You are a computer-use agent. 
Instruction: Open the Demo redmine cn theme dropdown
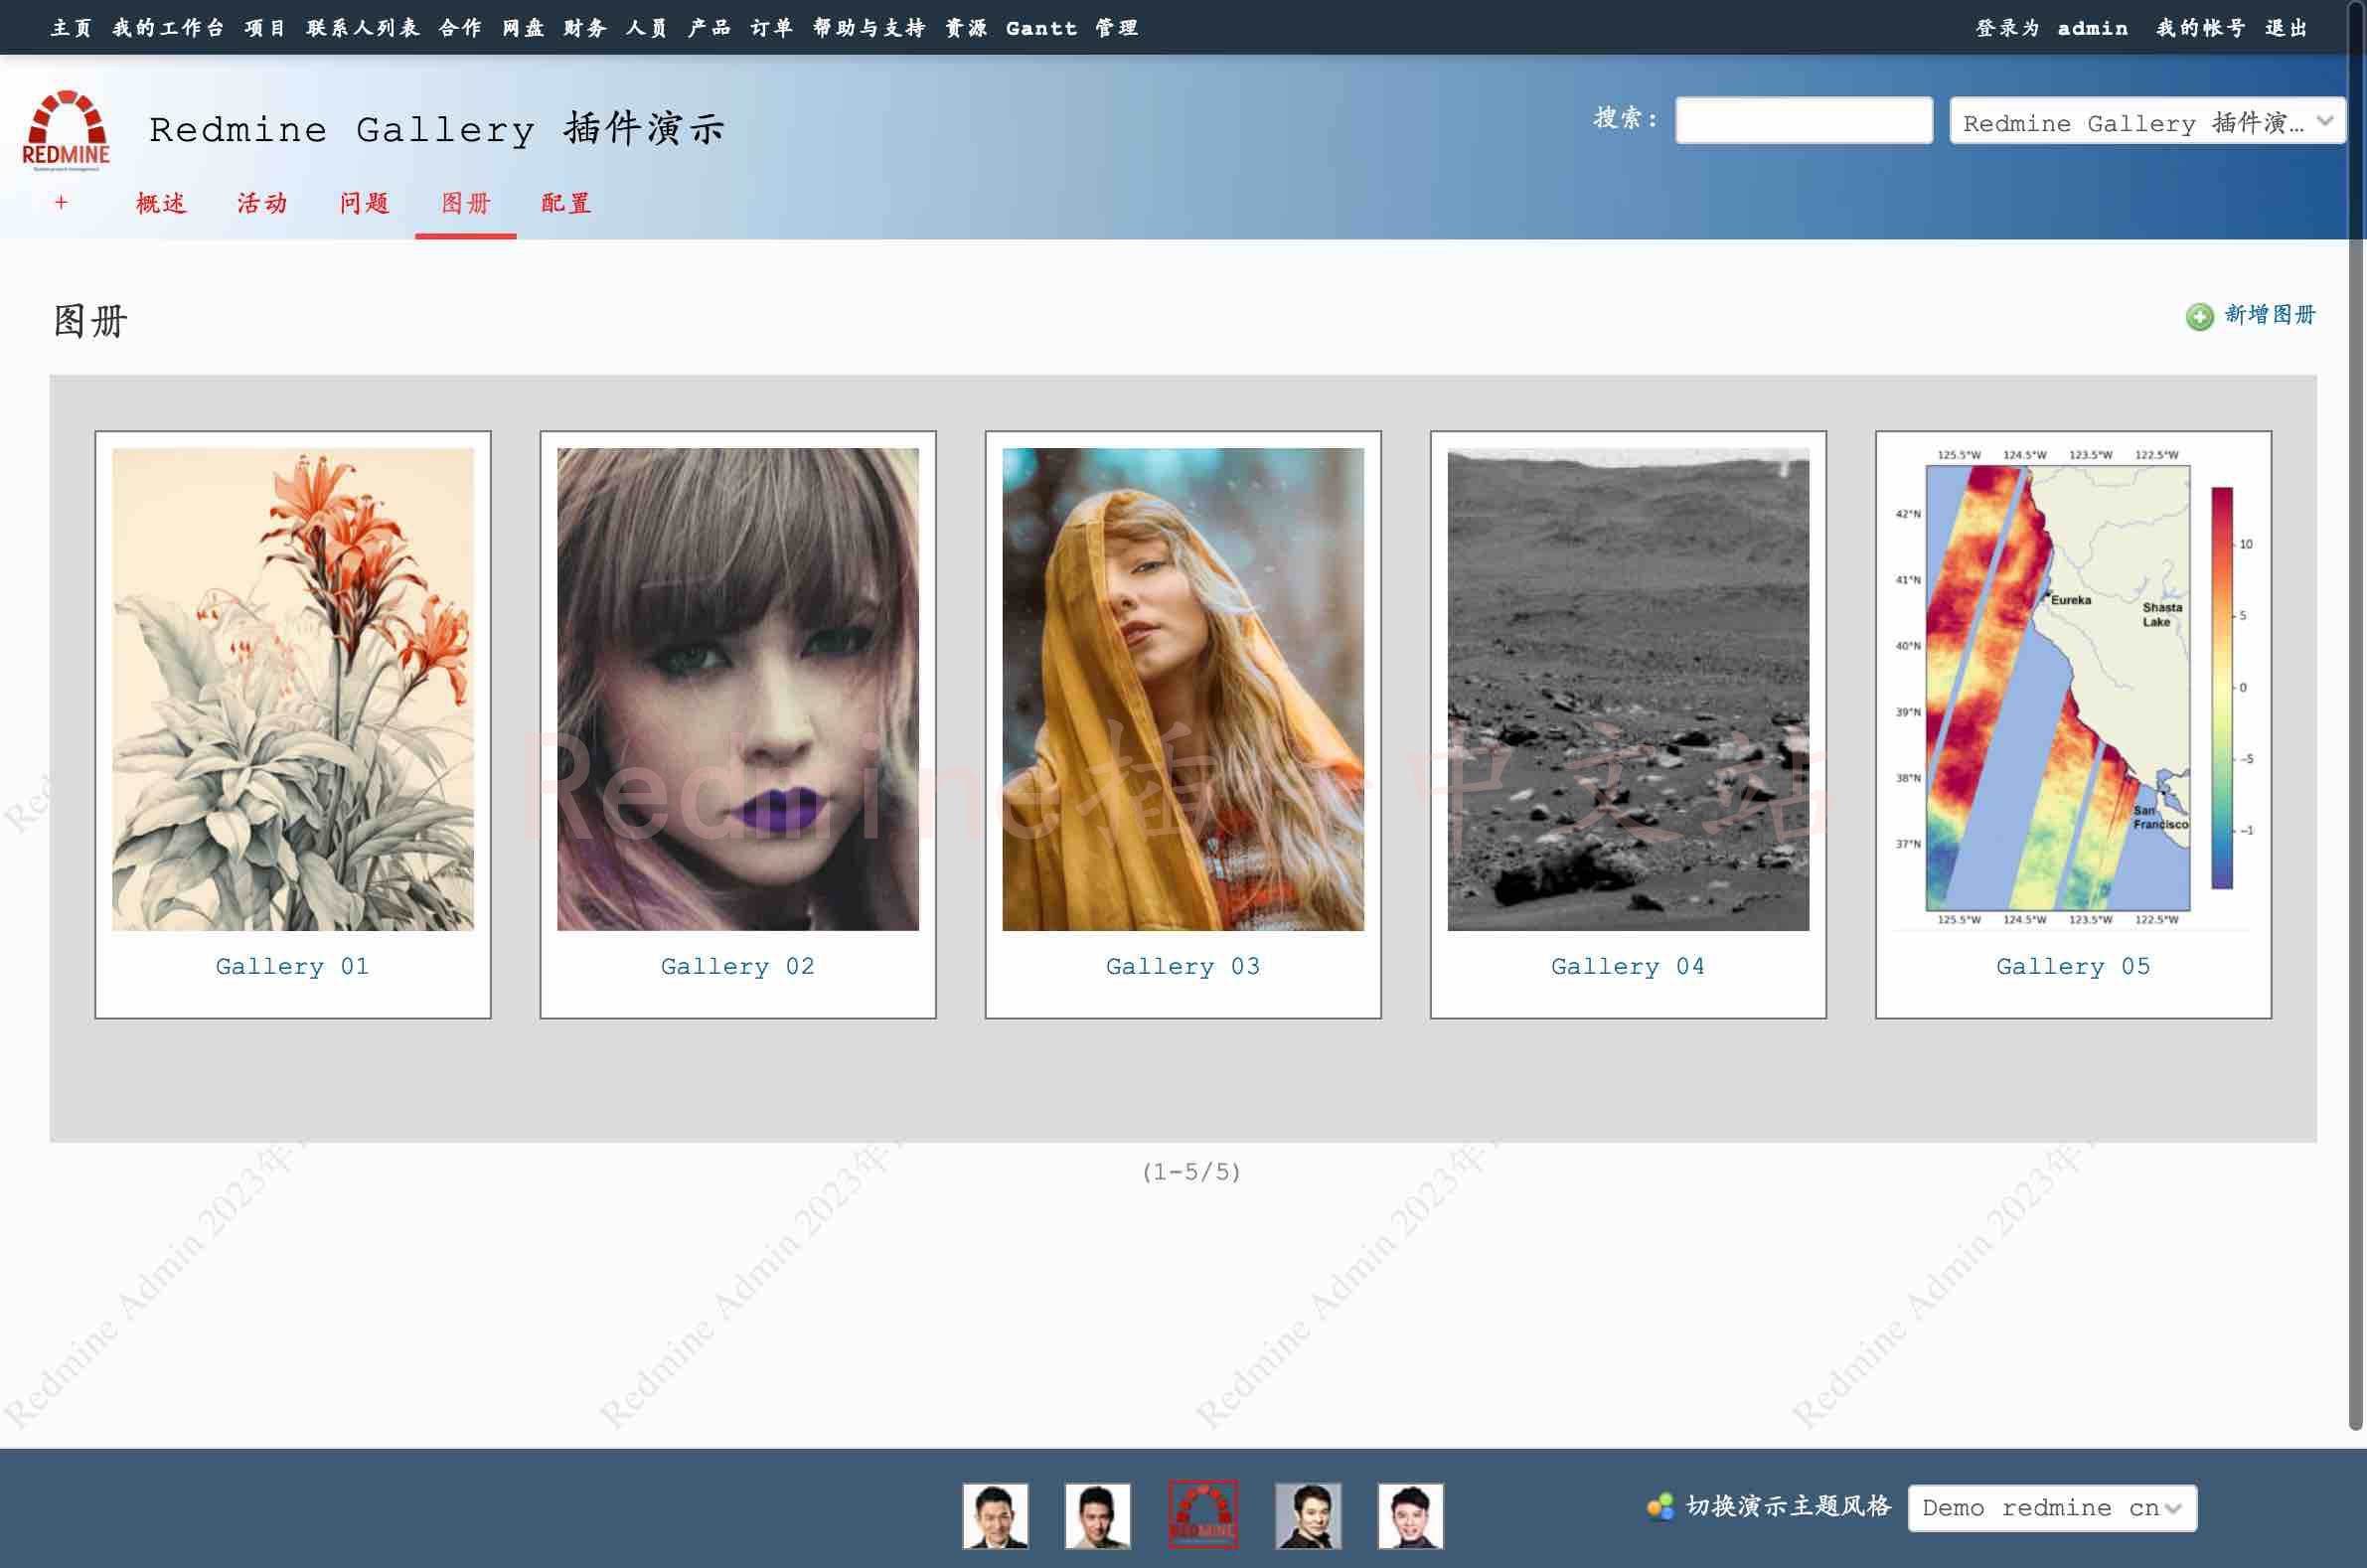coord(2052,1508)
